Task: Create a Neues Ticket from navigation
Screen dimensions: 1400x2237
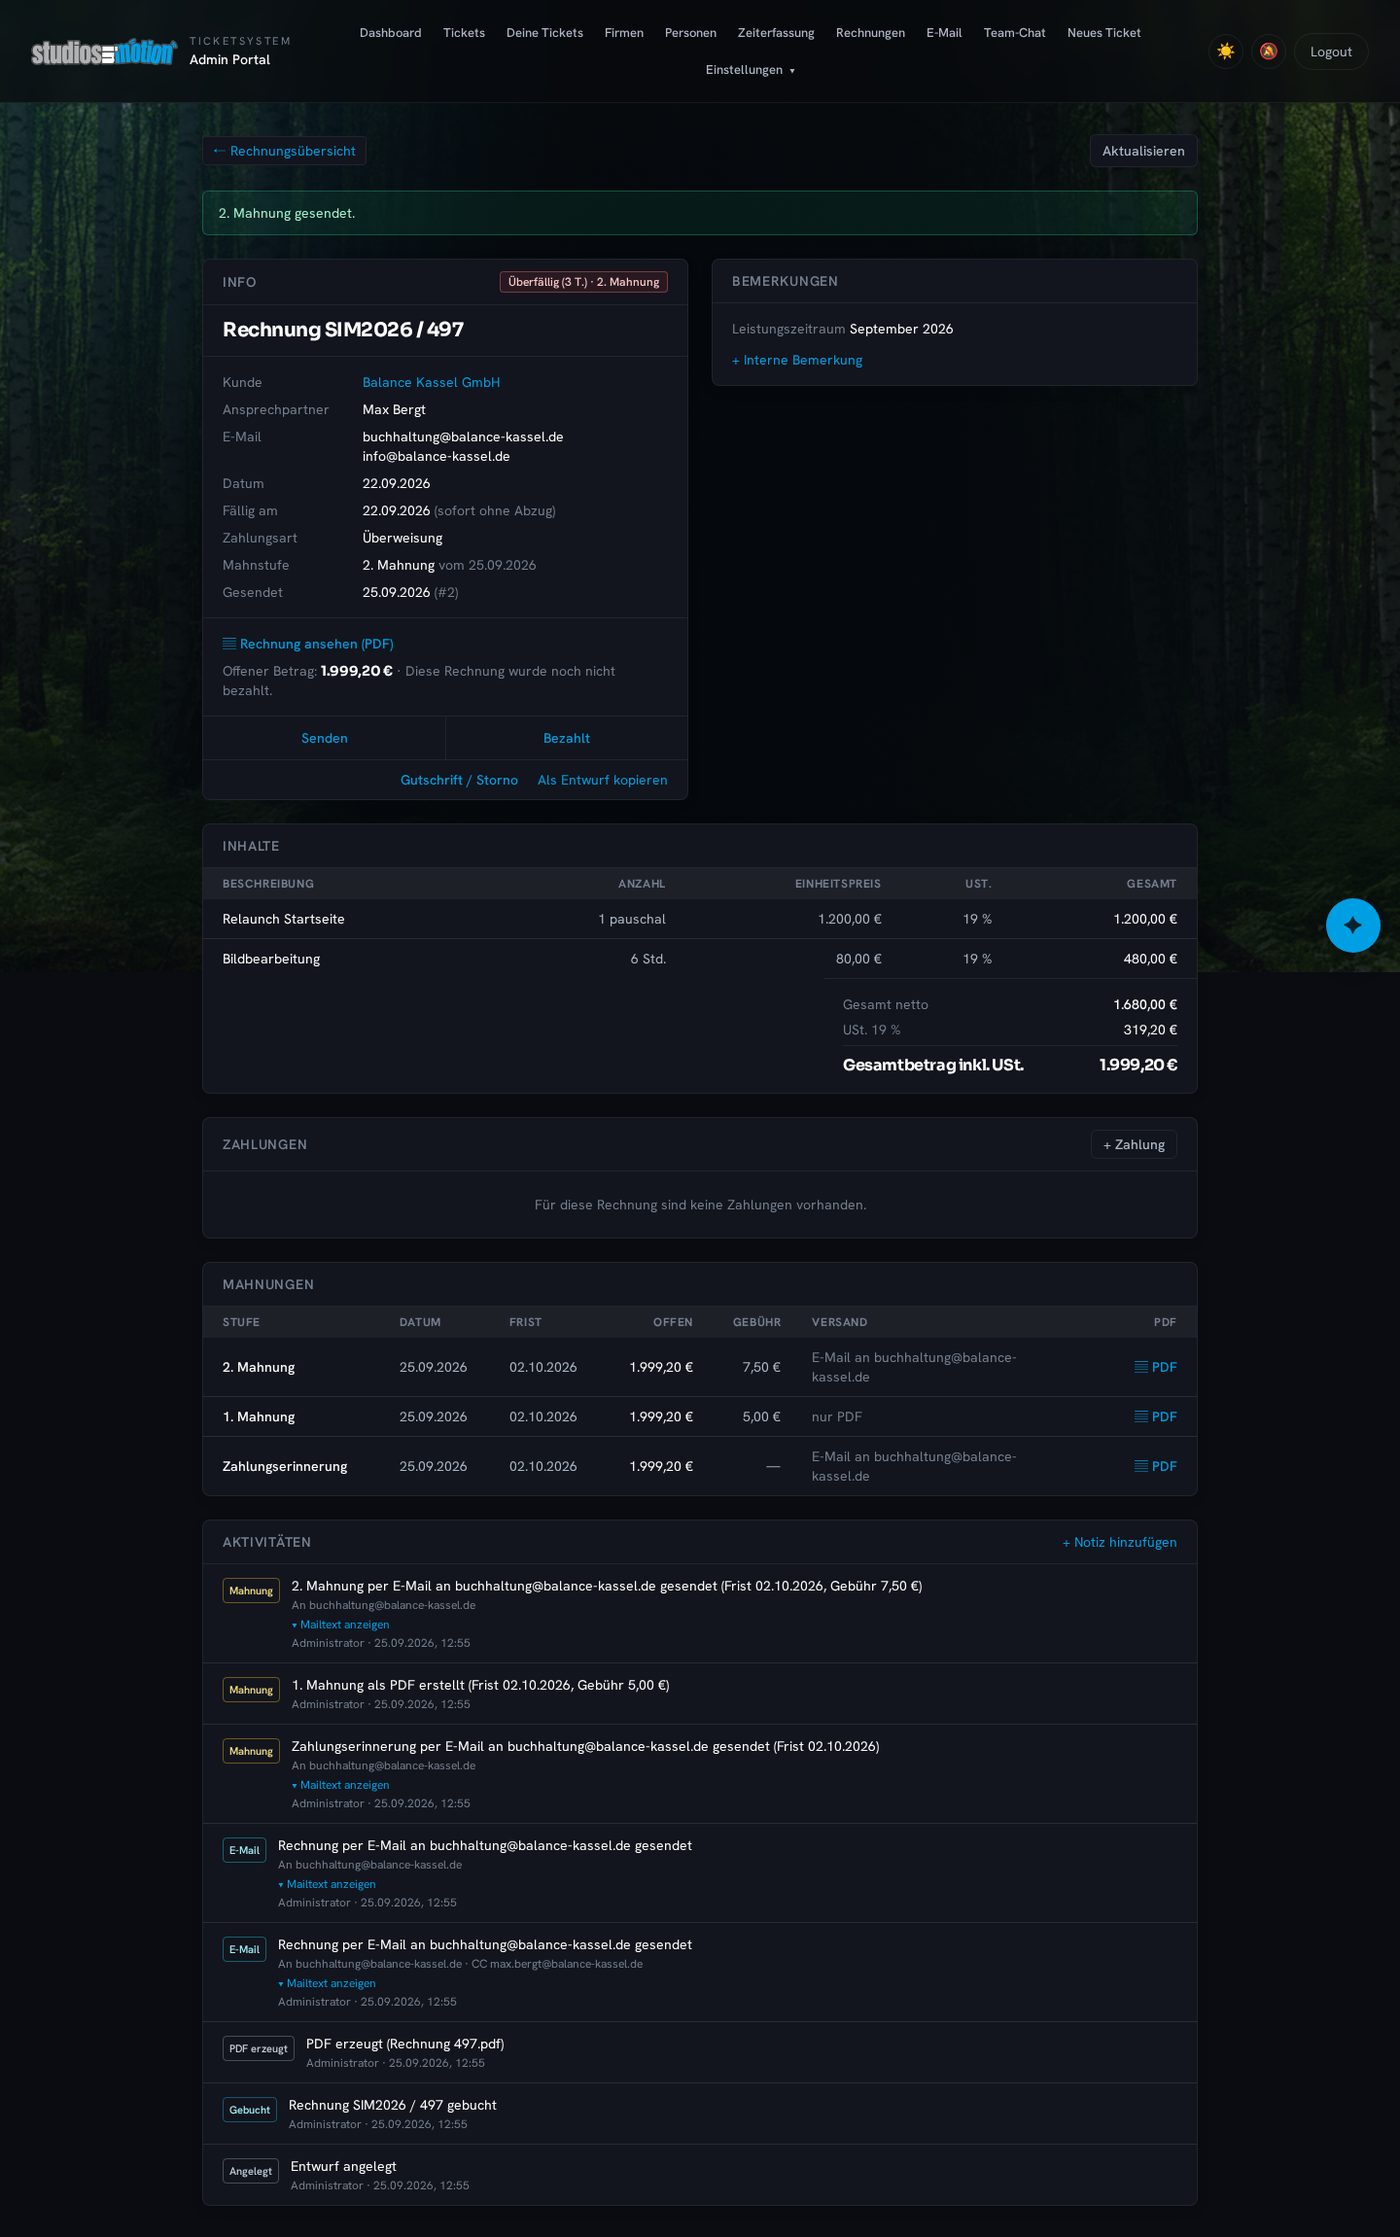Action: pos(1104,33)
